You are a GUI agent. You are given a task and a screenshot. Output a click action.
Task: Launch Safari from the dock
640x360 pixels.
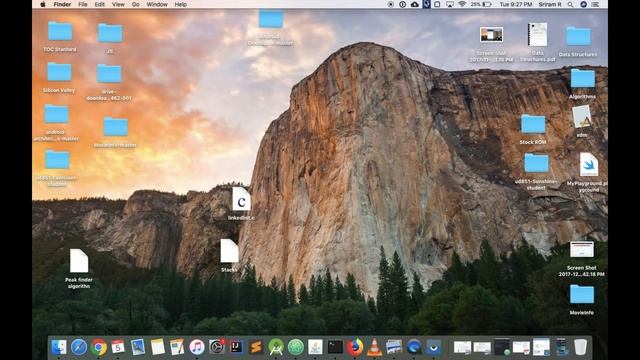click(x=79, y=347)
